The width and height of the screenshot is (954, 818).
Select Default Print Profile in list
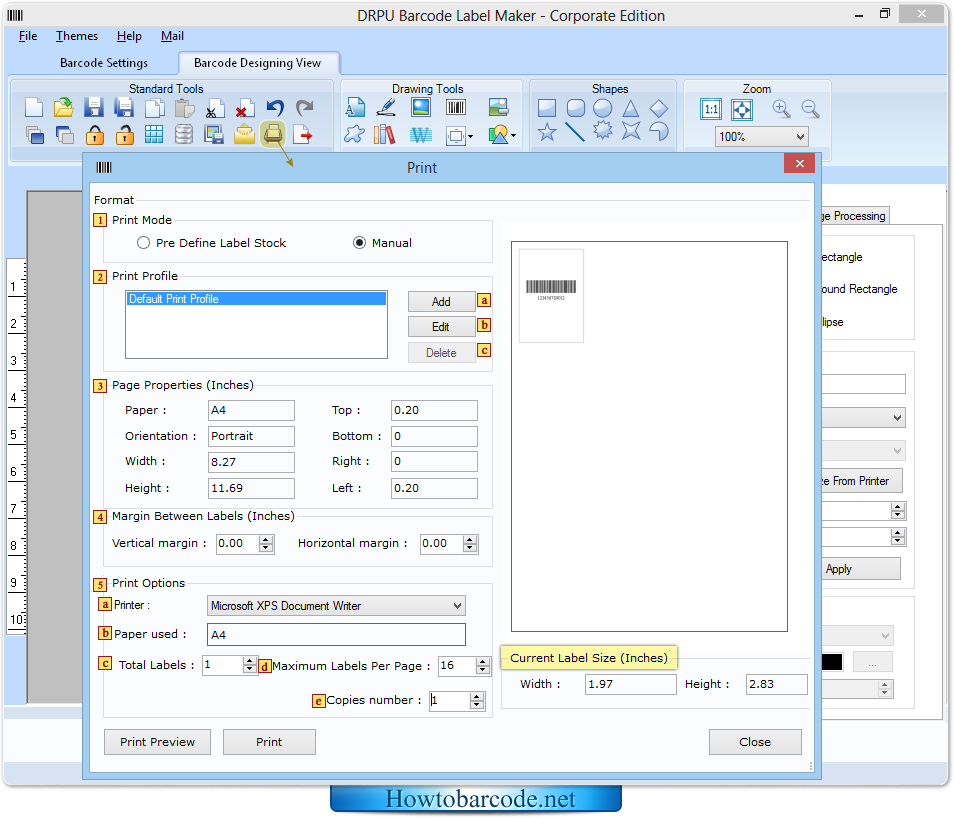(x=255, y=299)
